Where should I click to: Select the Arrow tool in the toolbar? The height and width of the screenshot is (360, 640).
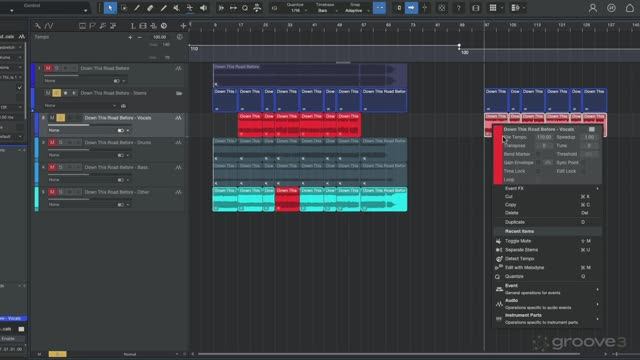[110, 8]
